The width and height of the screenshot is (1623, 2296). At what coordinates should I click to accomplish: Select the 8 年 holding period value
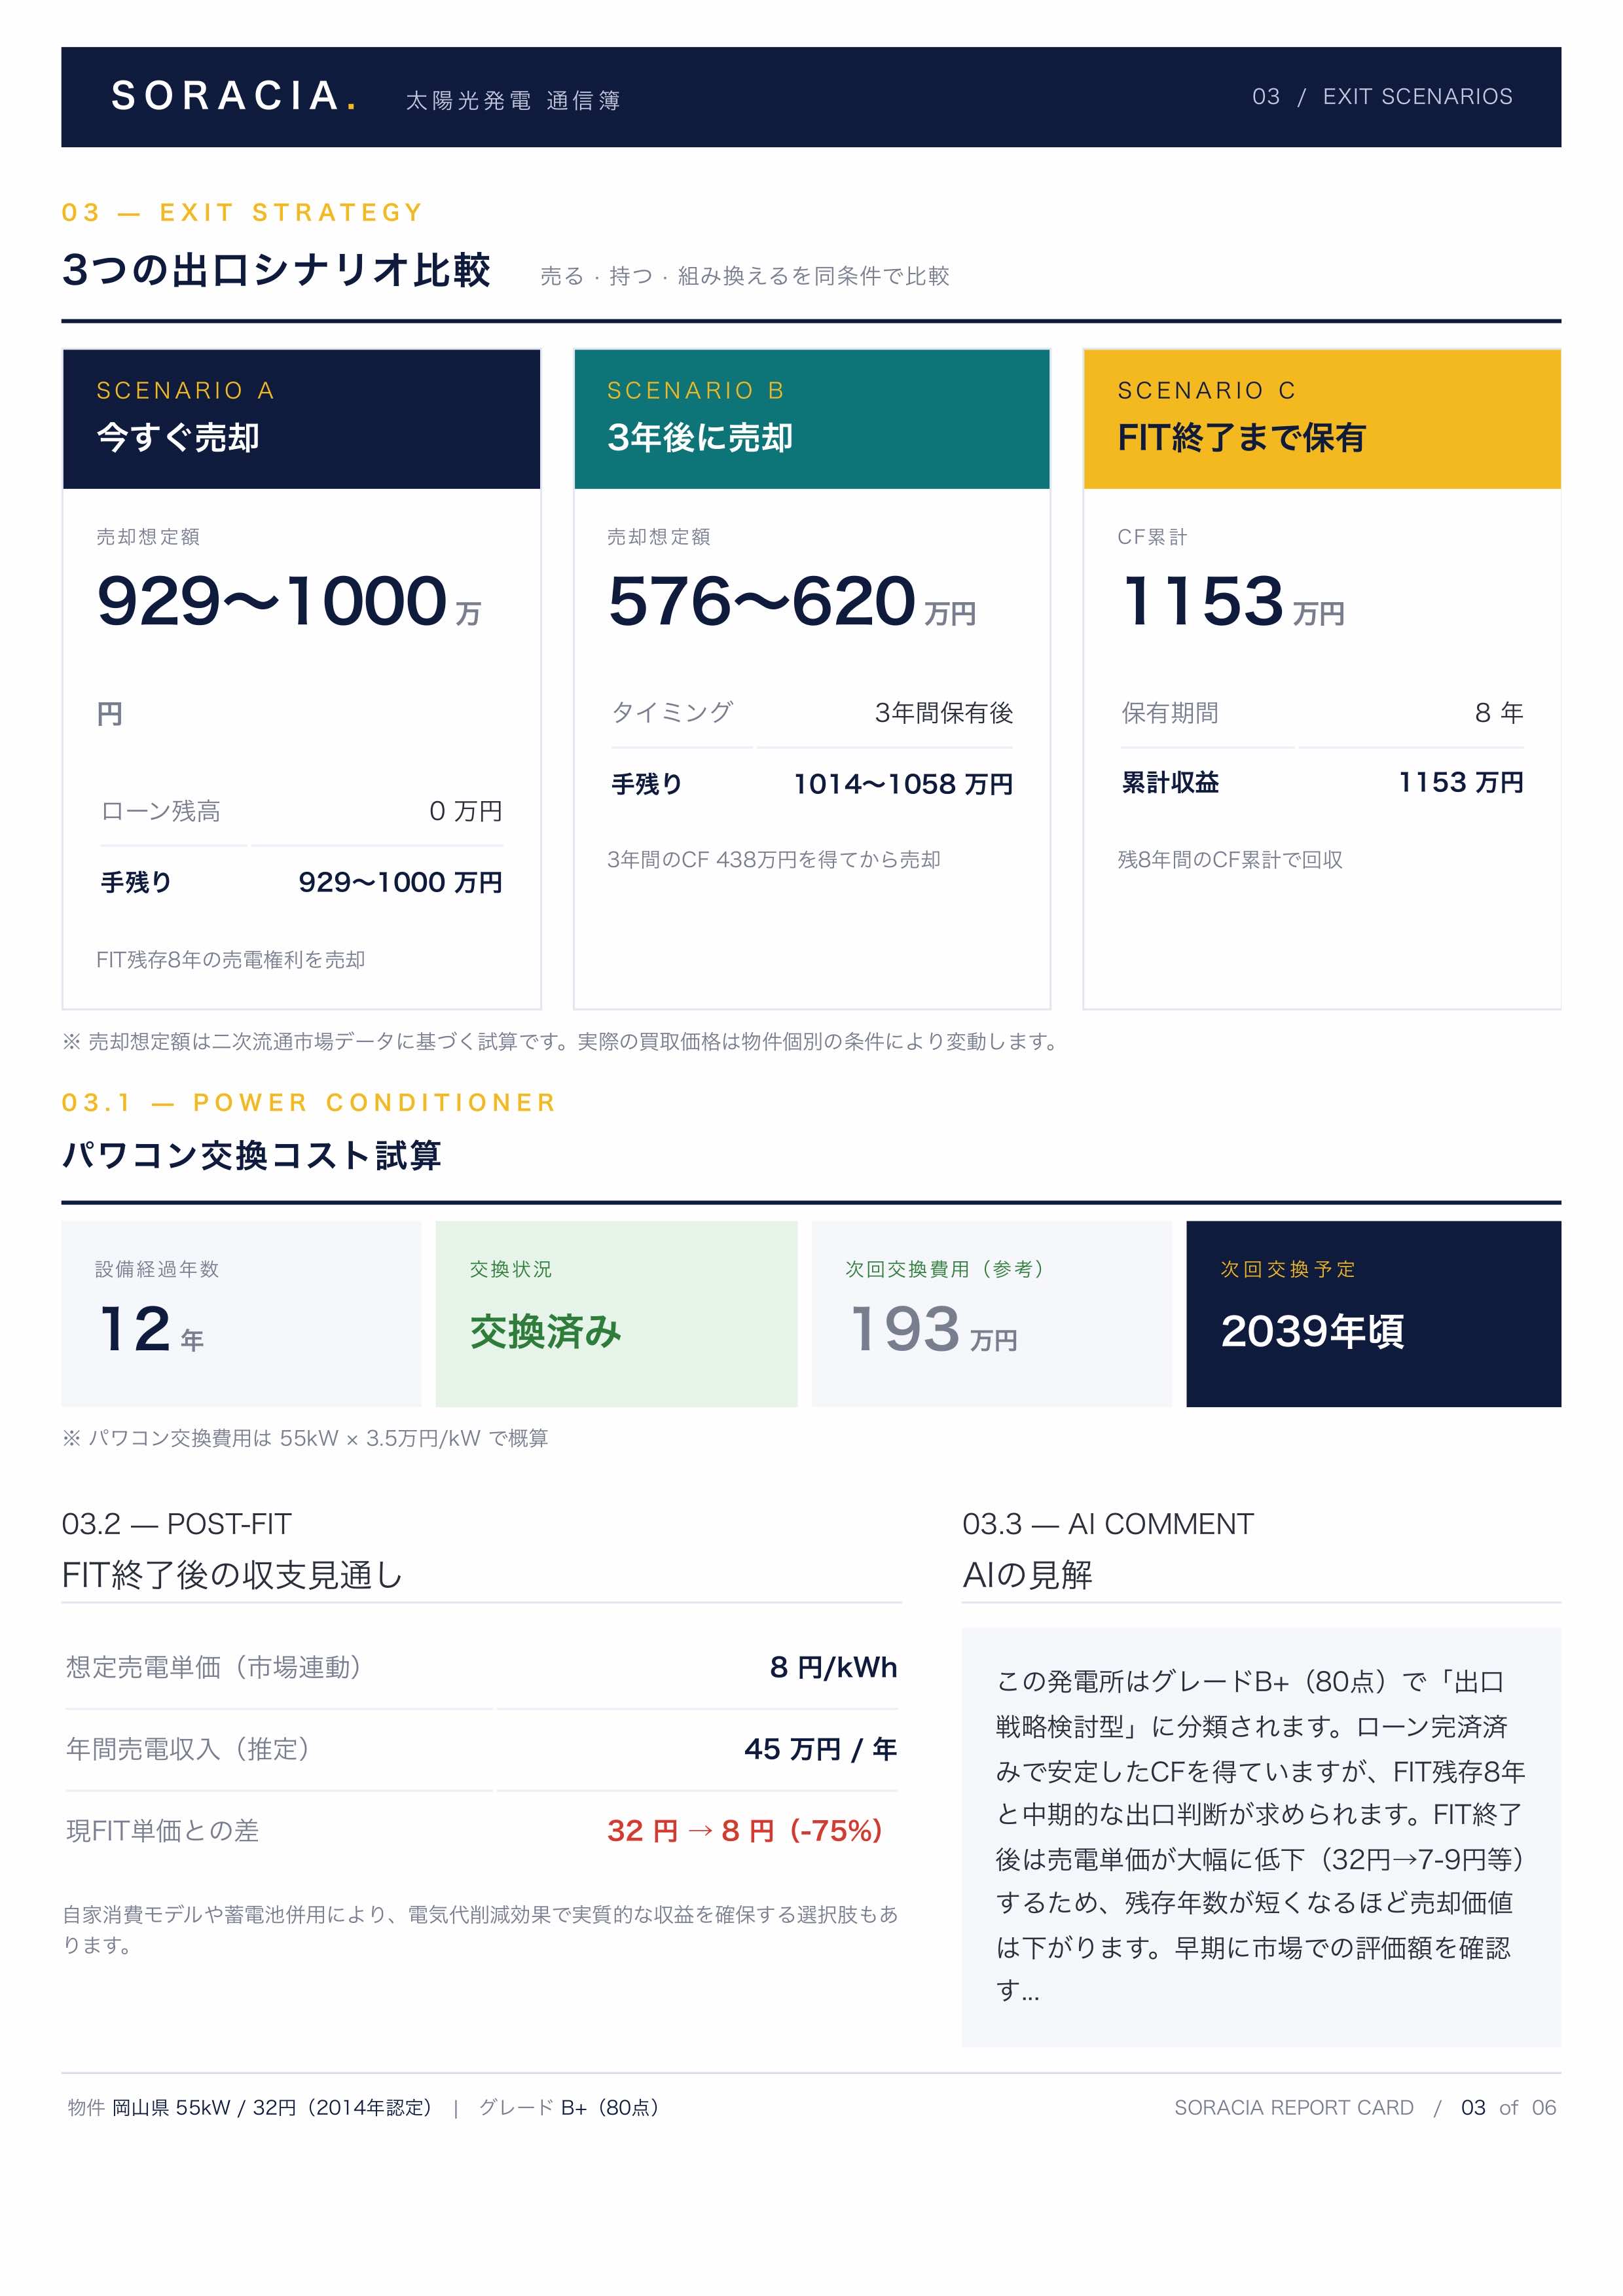[1498, 712]
